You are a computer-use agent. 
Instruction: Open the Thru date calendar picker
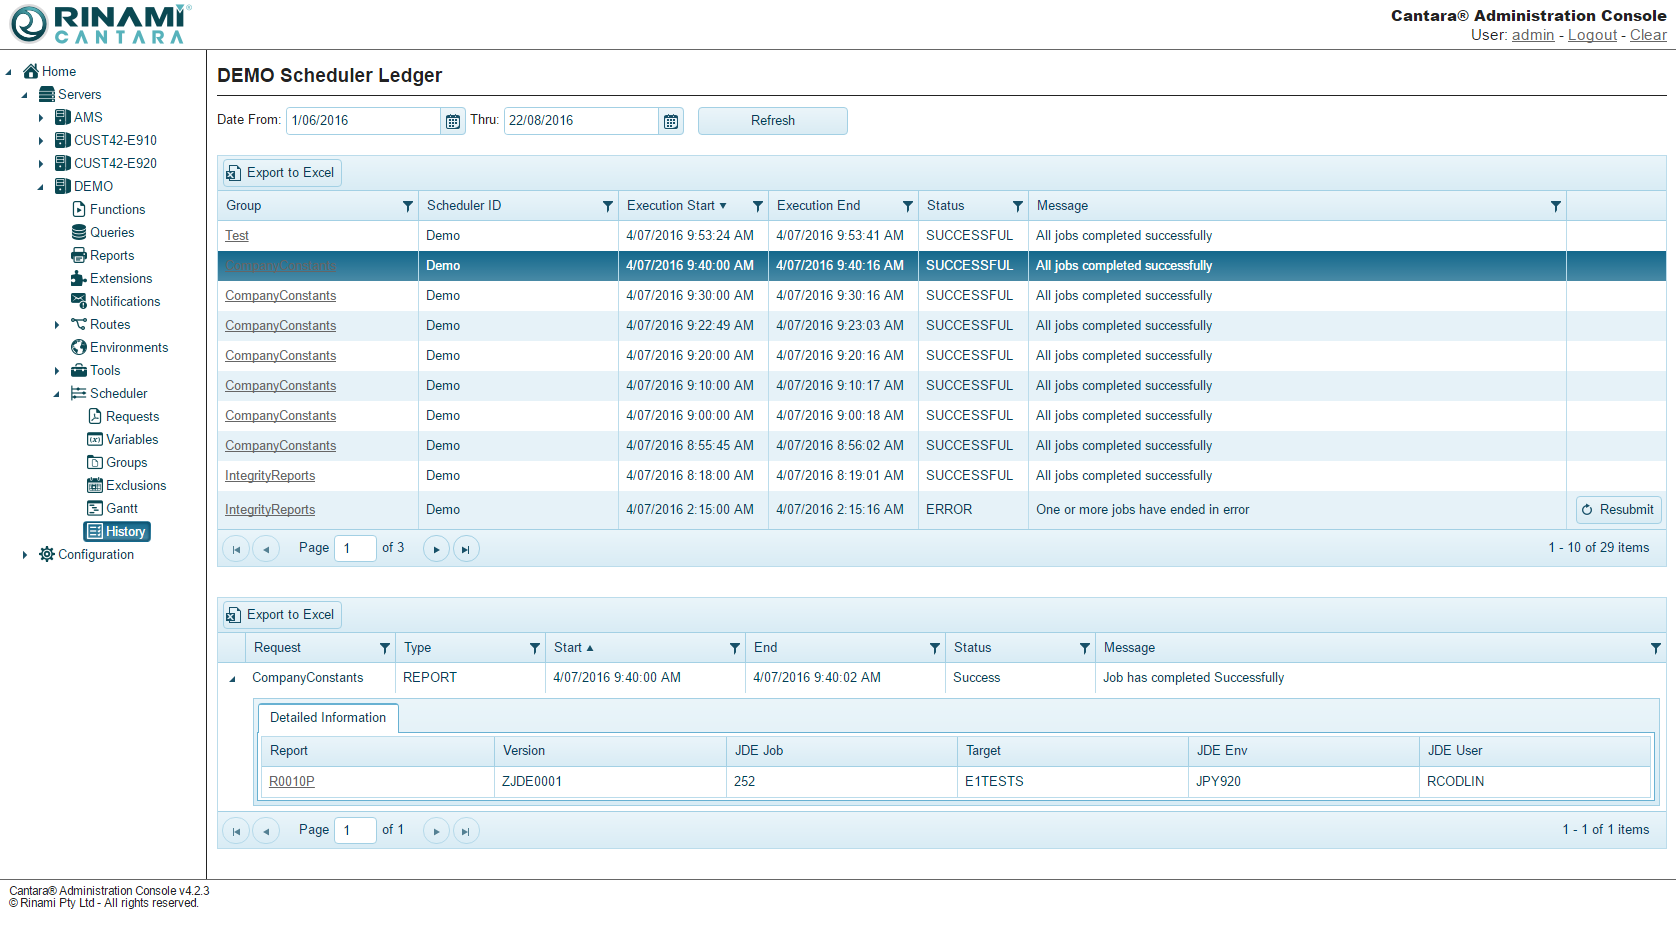671,121
